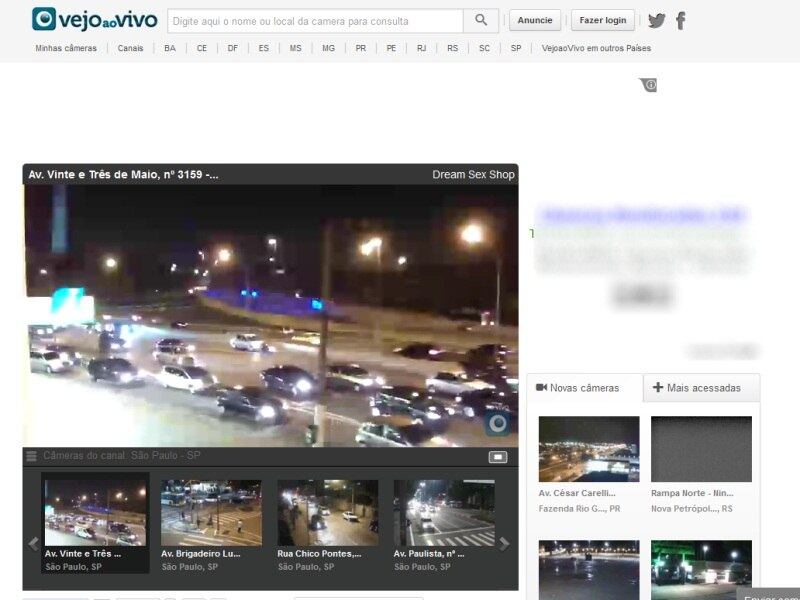
Task: Open Av. Vinte e Três thumbnail
Action: (x=95, y=513)
